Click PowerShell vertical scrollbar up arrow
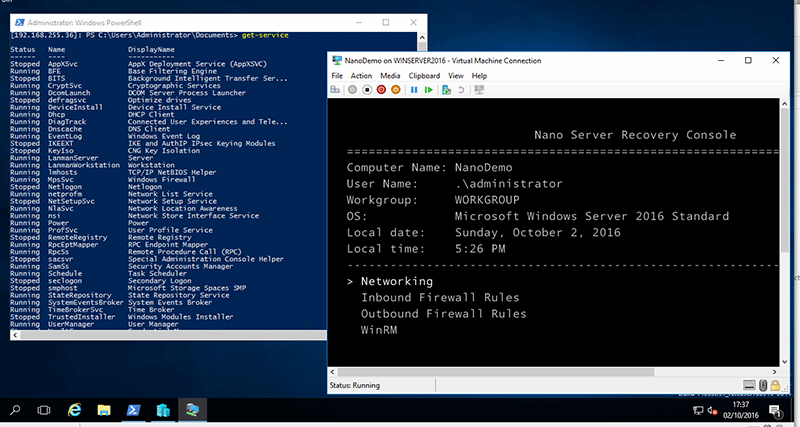 pyautogui.click(x=422, y=37)
